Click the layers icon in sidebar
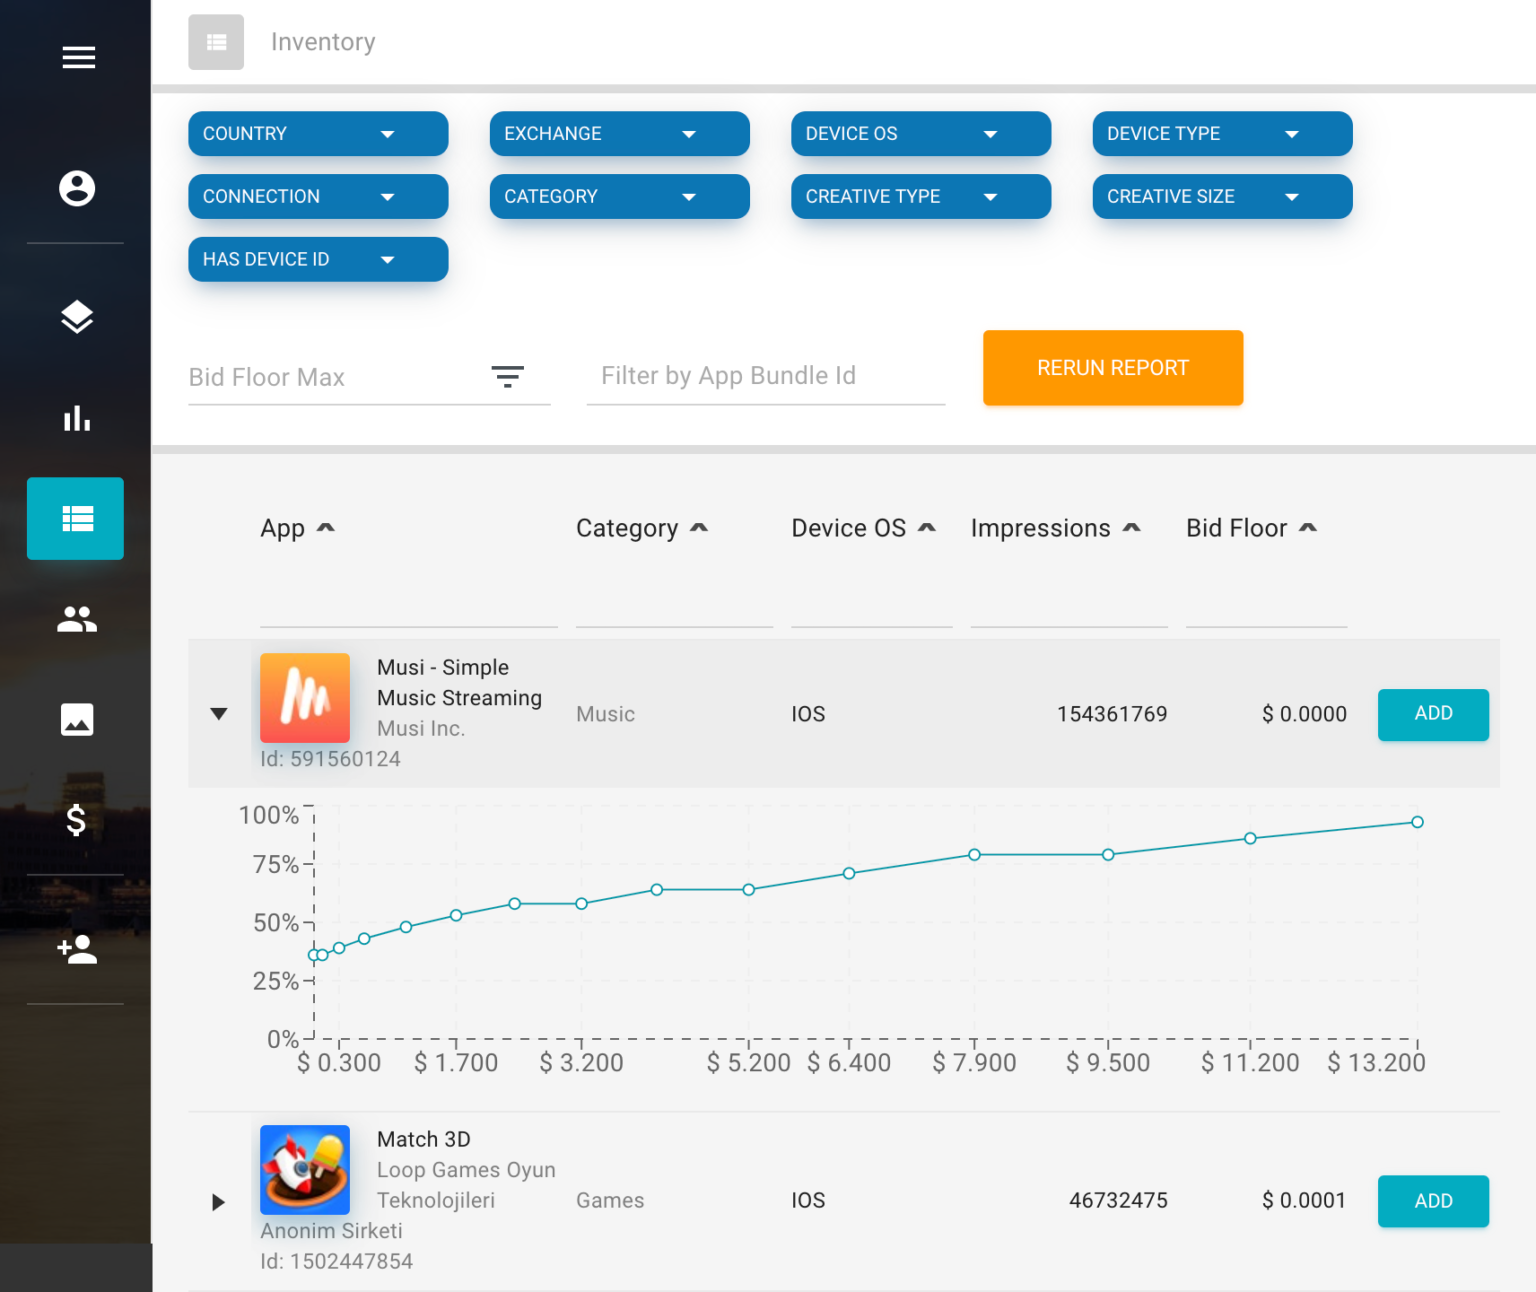The image size is (1536, 1292). tap(77, 317)
